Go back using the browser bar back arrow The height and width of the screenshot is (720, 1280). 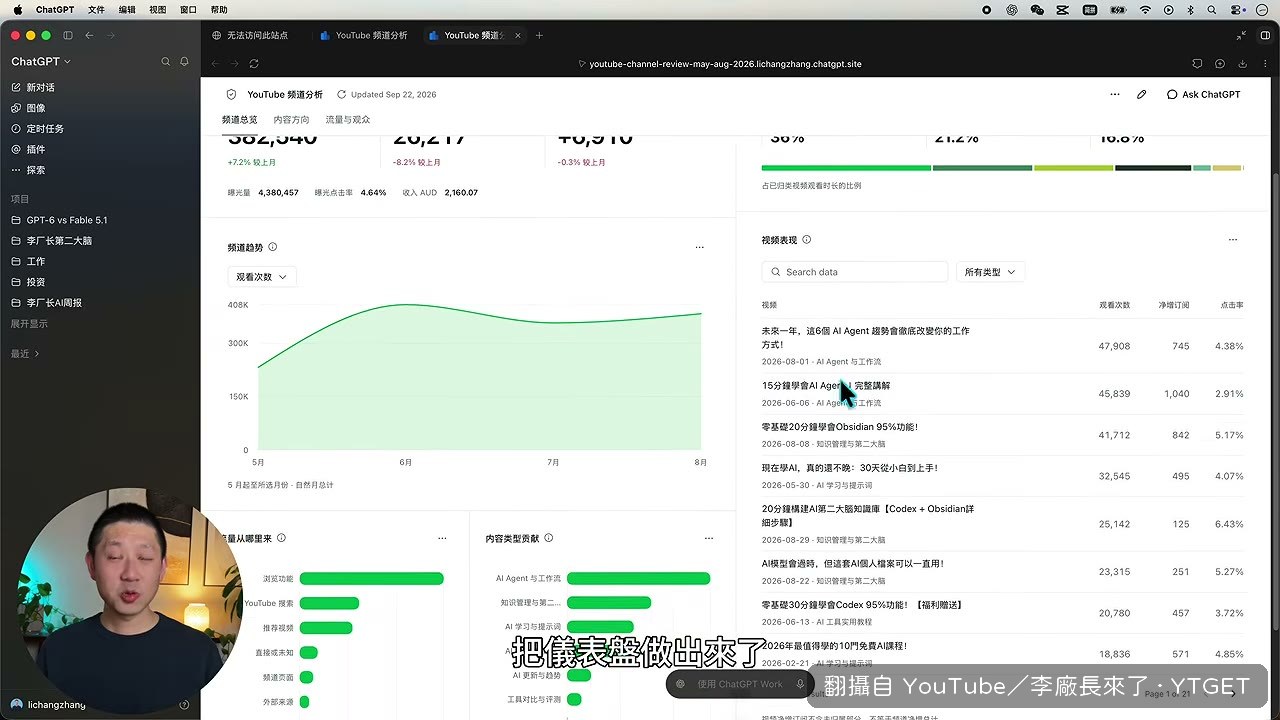pyautogui.click(x=214, y=64)
